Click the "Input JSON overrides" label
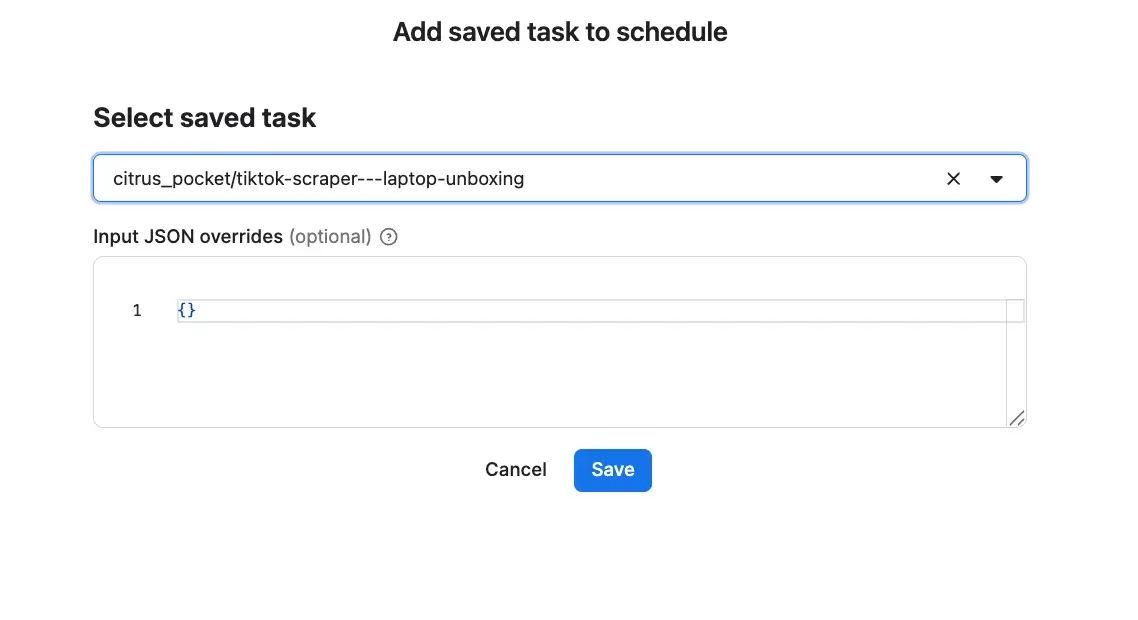 point(188,237)
